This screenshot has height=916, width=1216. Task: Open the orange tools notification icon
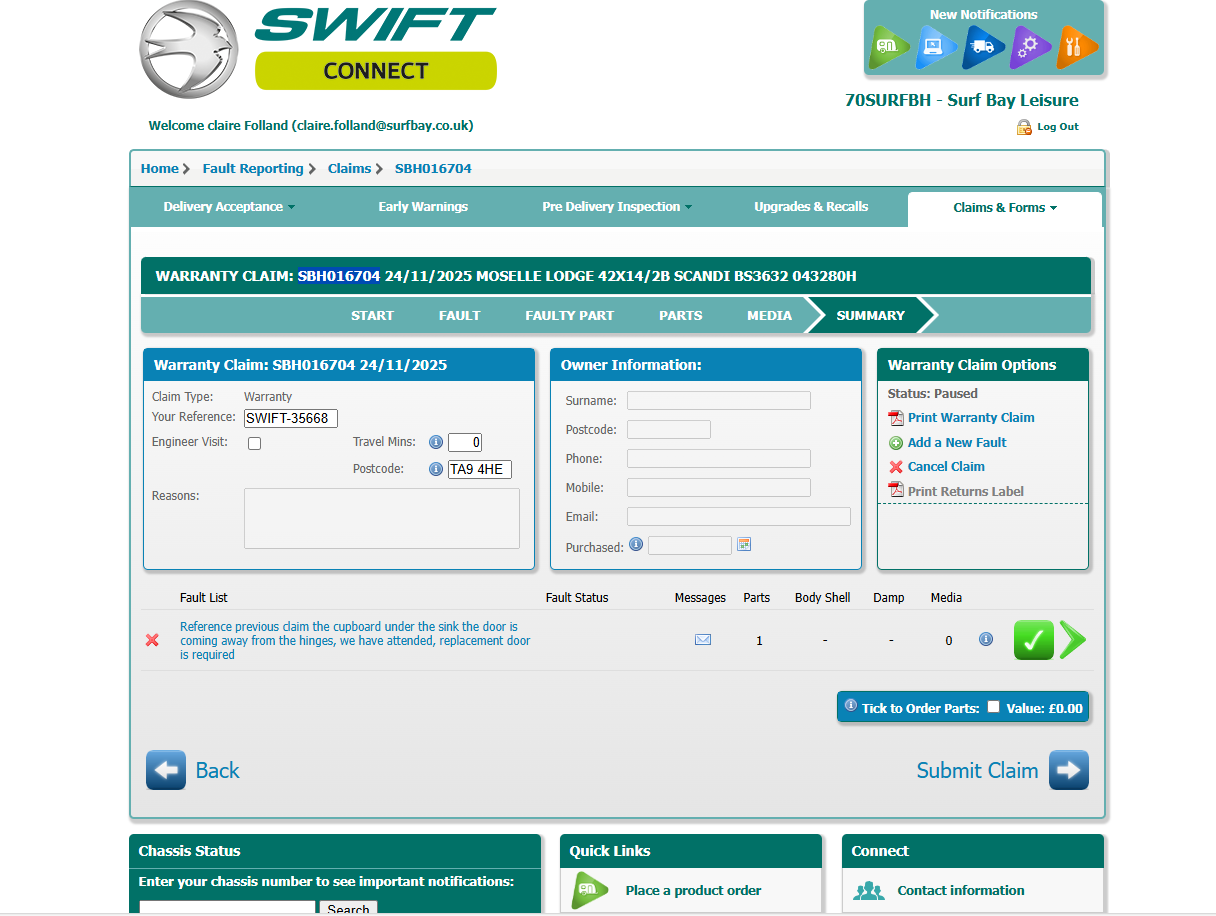pos(1077,47)
